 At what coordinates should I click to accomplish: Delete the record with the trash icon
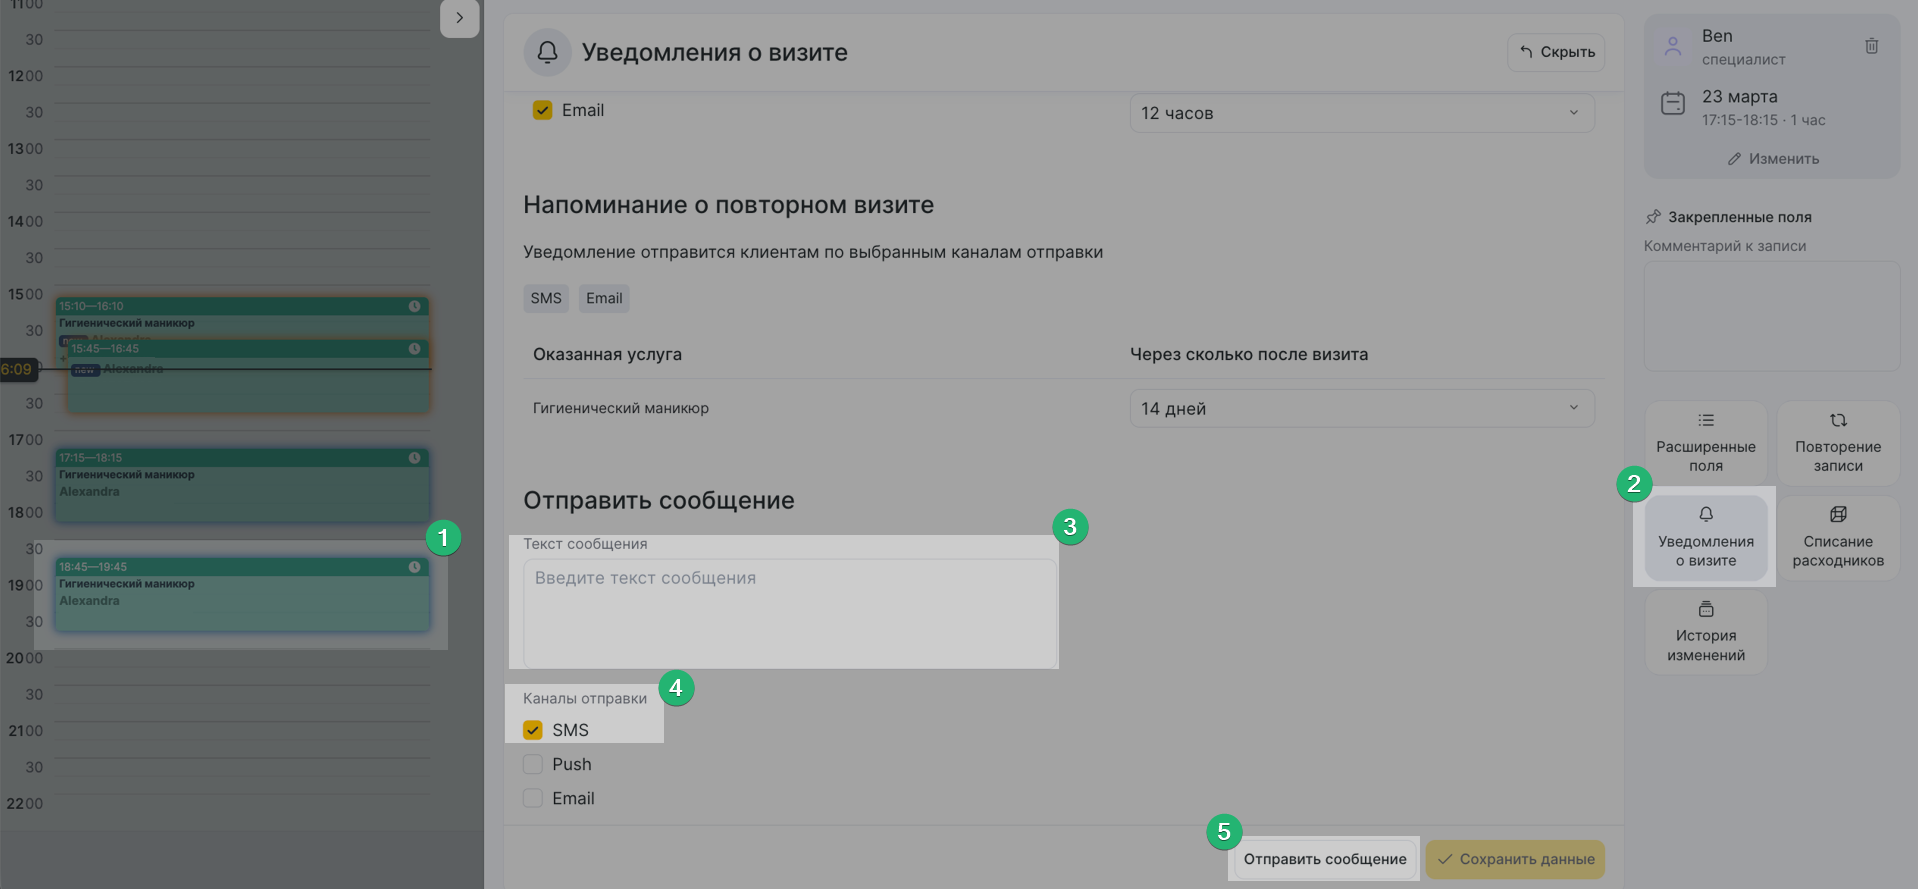(1871, 46)
